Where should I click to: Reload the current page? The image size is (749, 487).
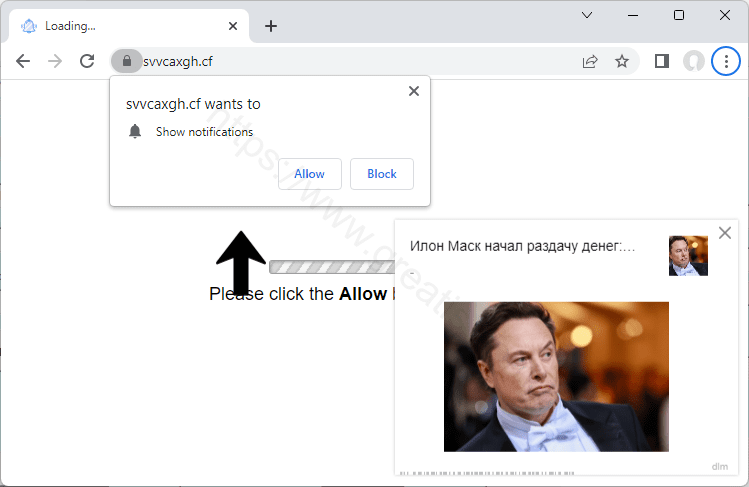click(87, 61)
